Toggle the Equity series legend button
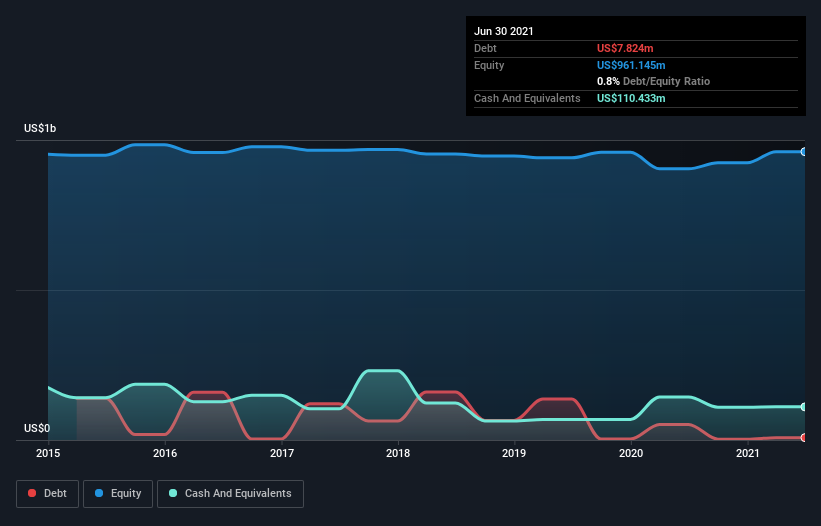 point(118,494)
